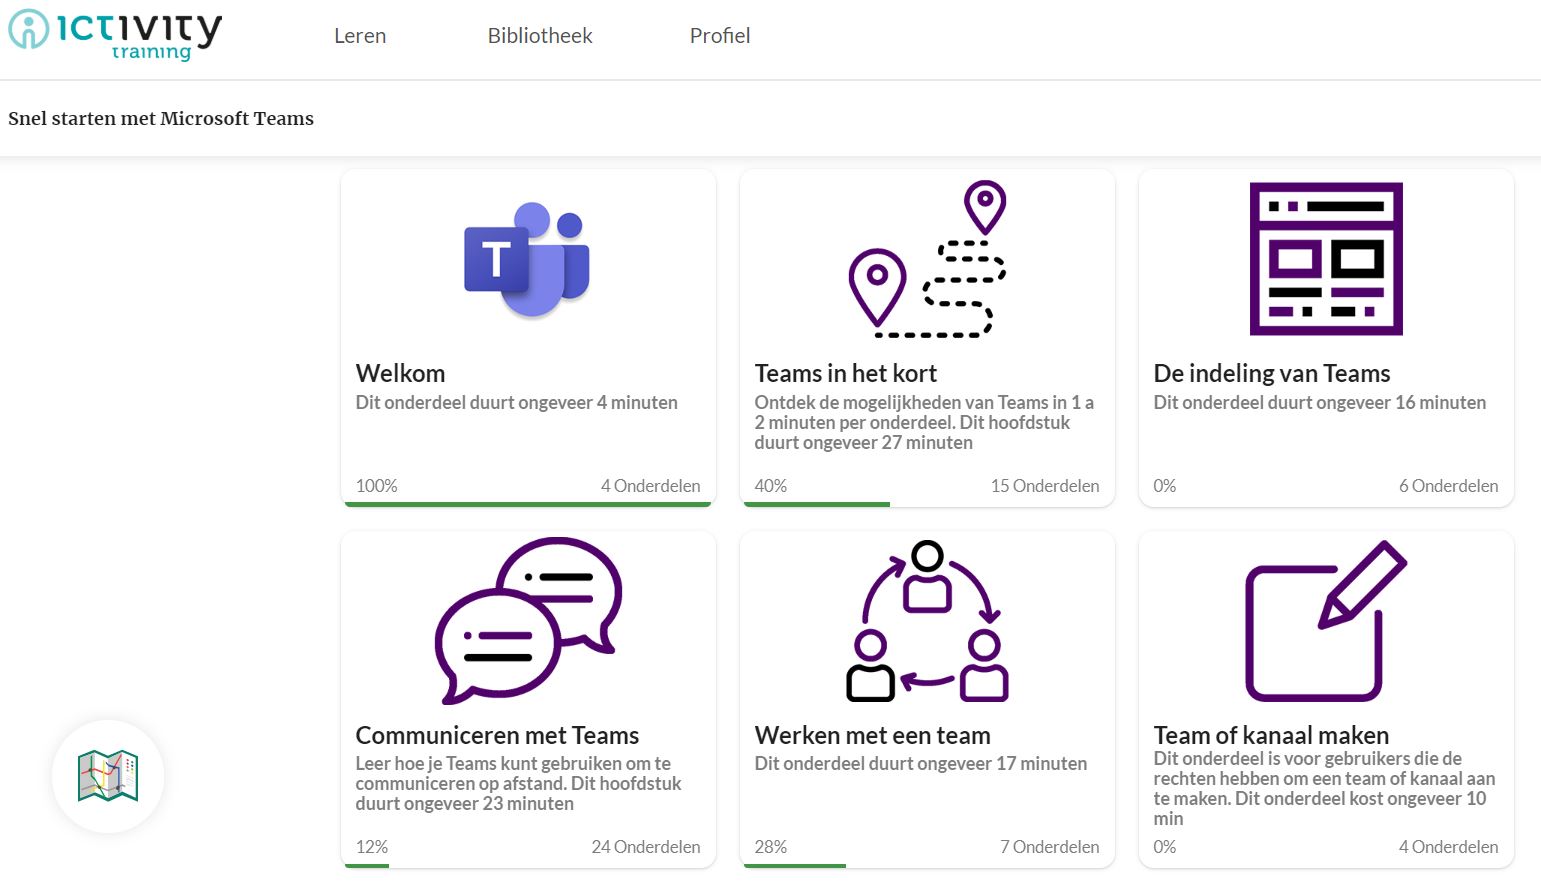The width and height of the screenshot is (1541, 887).
Task: Click "6 Onderdelen" count
Action: [x=1448, y=485]
